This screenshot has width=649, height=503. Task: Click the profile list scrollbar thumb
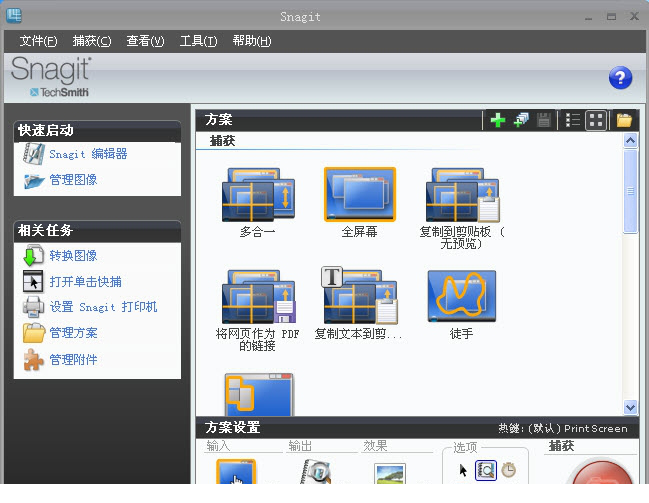pyautogui.click(x=630, y=191)
